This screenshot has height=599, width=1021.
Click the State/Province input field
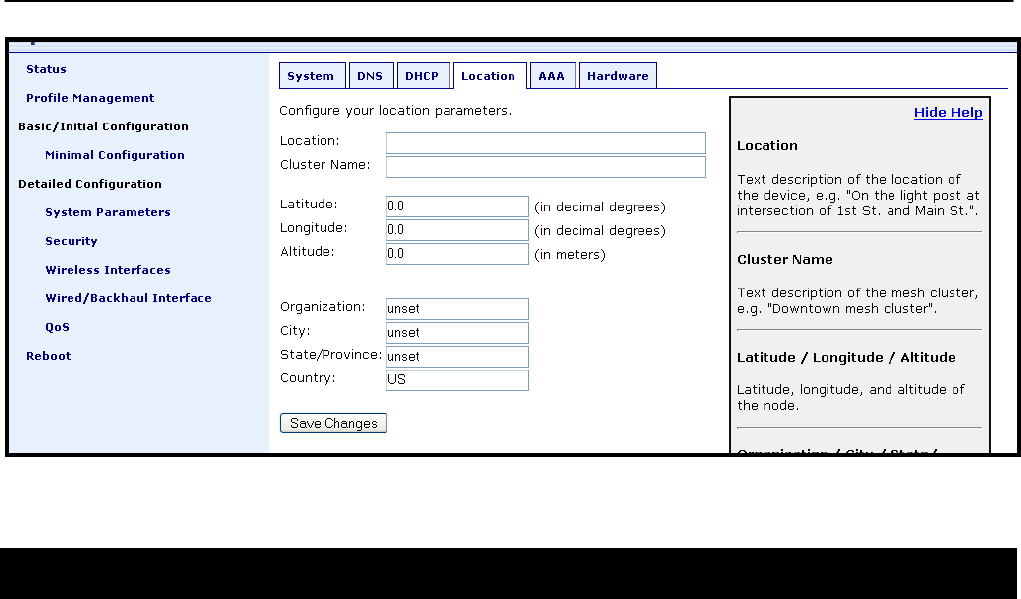click(x=457, y=357)
